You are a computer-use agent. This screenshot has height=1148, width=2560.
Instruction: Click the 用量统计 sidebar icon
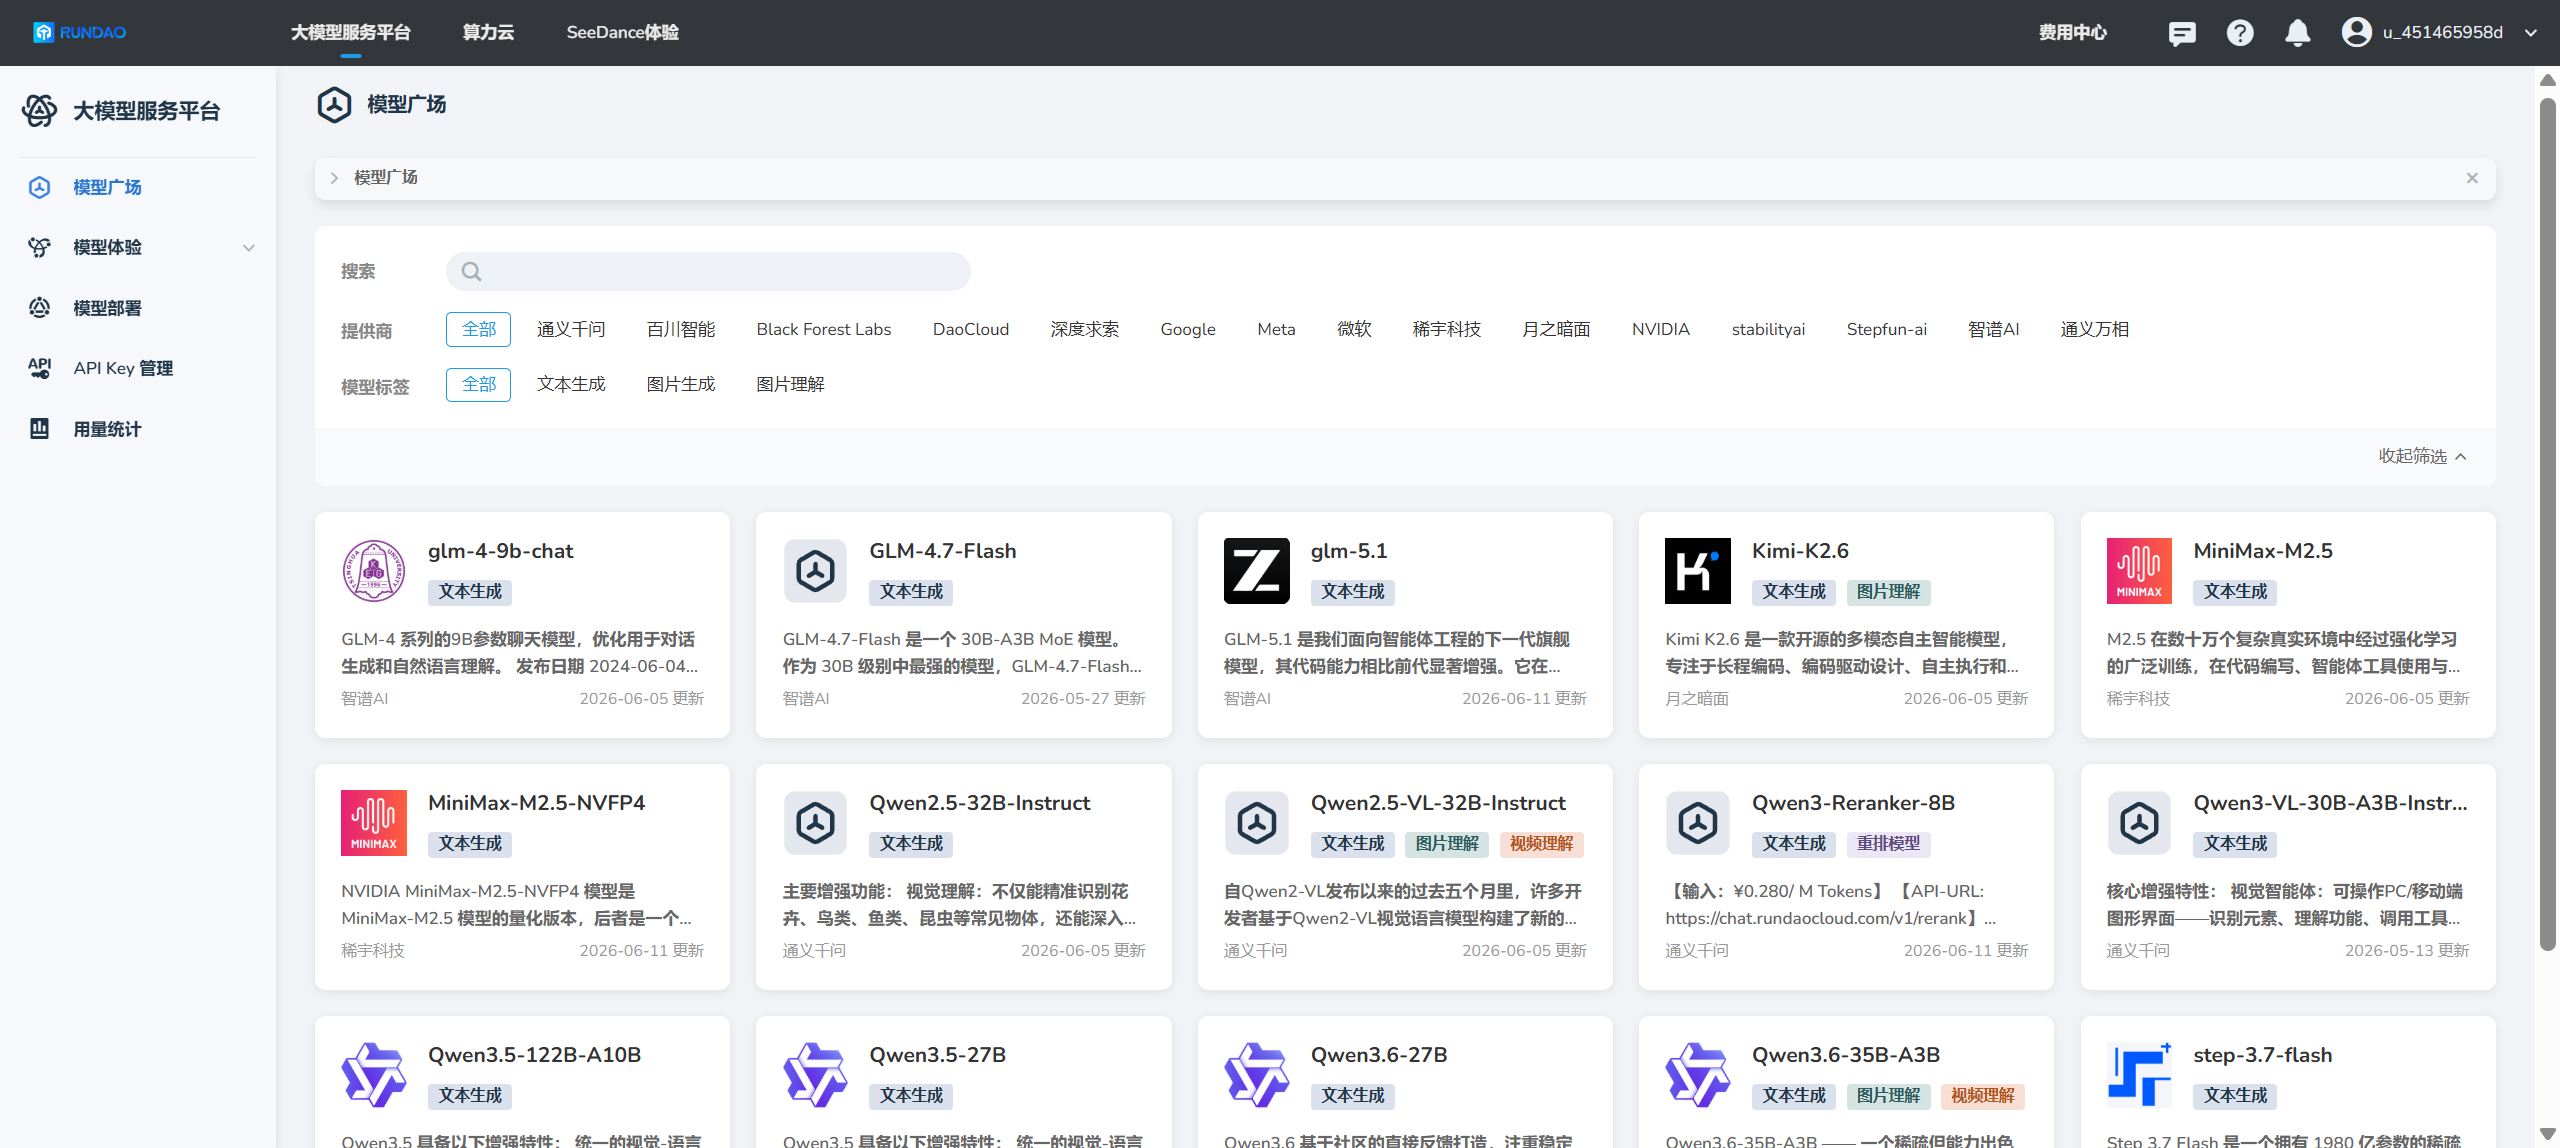pos(40,429)
